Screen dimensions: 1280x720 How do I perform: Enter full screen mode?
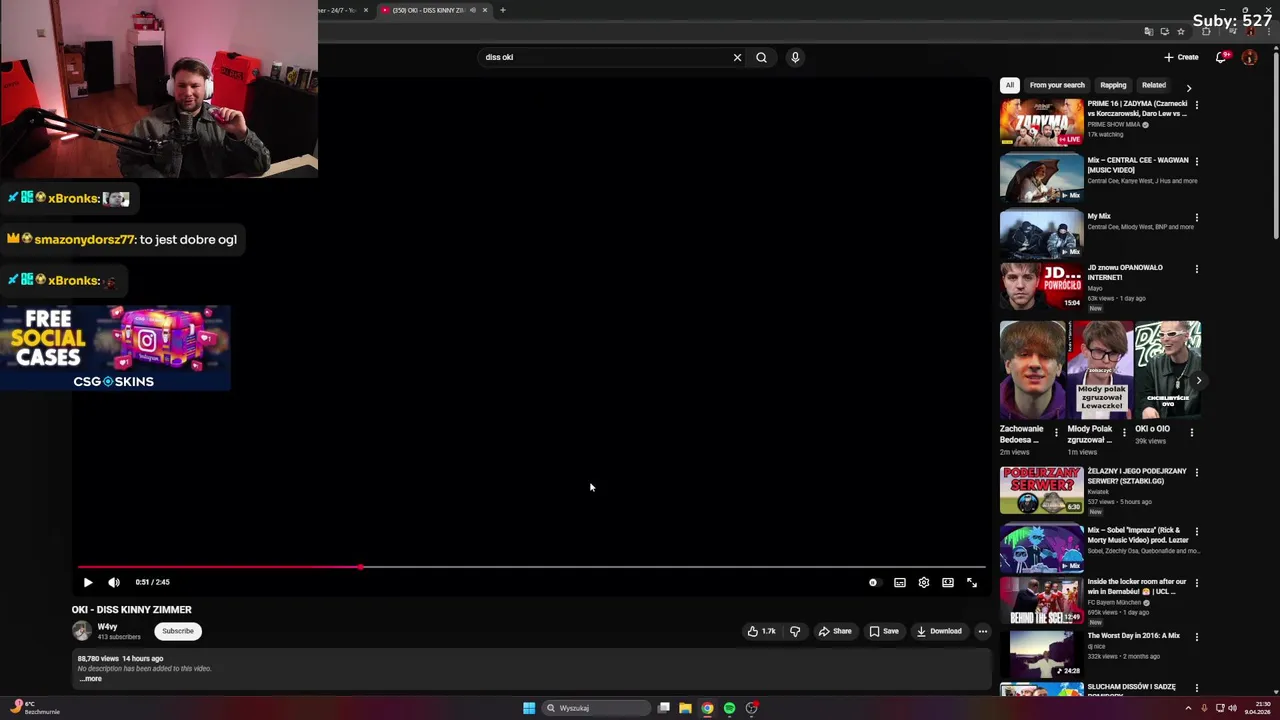click(x=972, y=582)
